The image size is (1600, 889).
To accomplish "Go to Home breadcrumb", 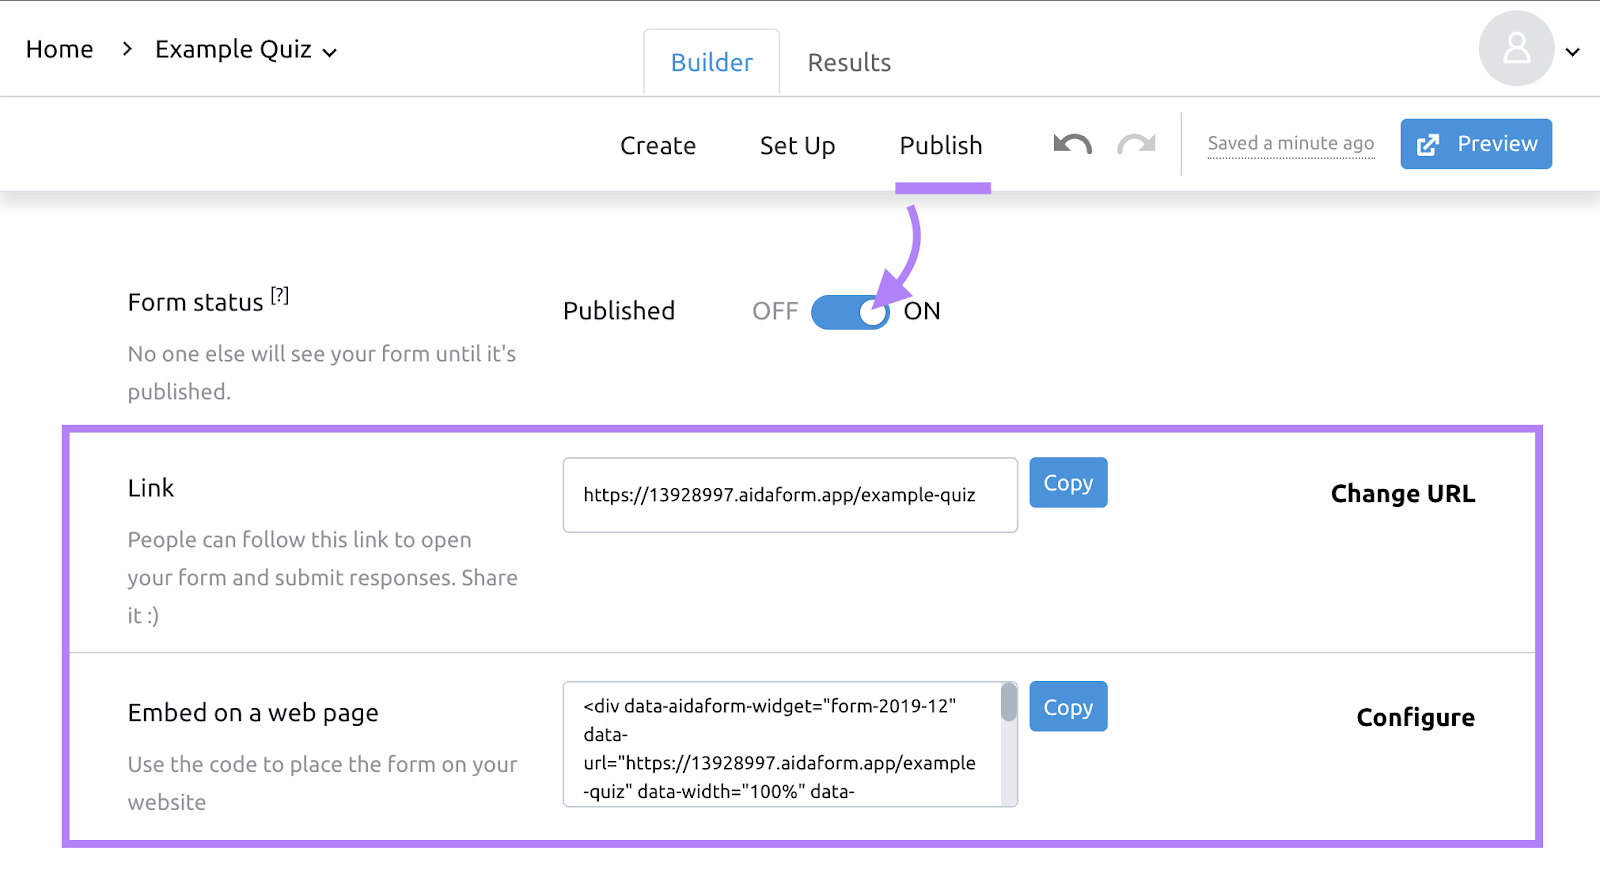I will [x=60, y=49].
